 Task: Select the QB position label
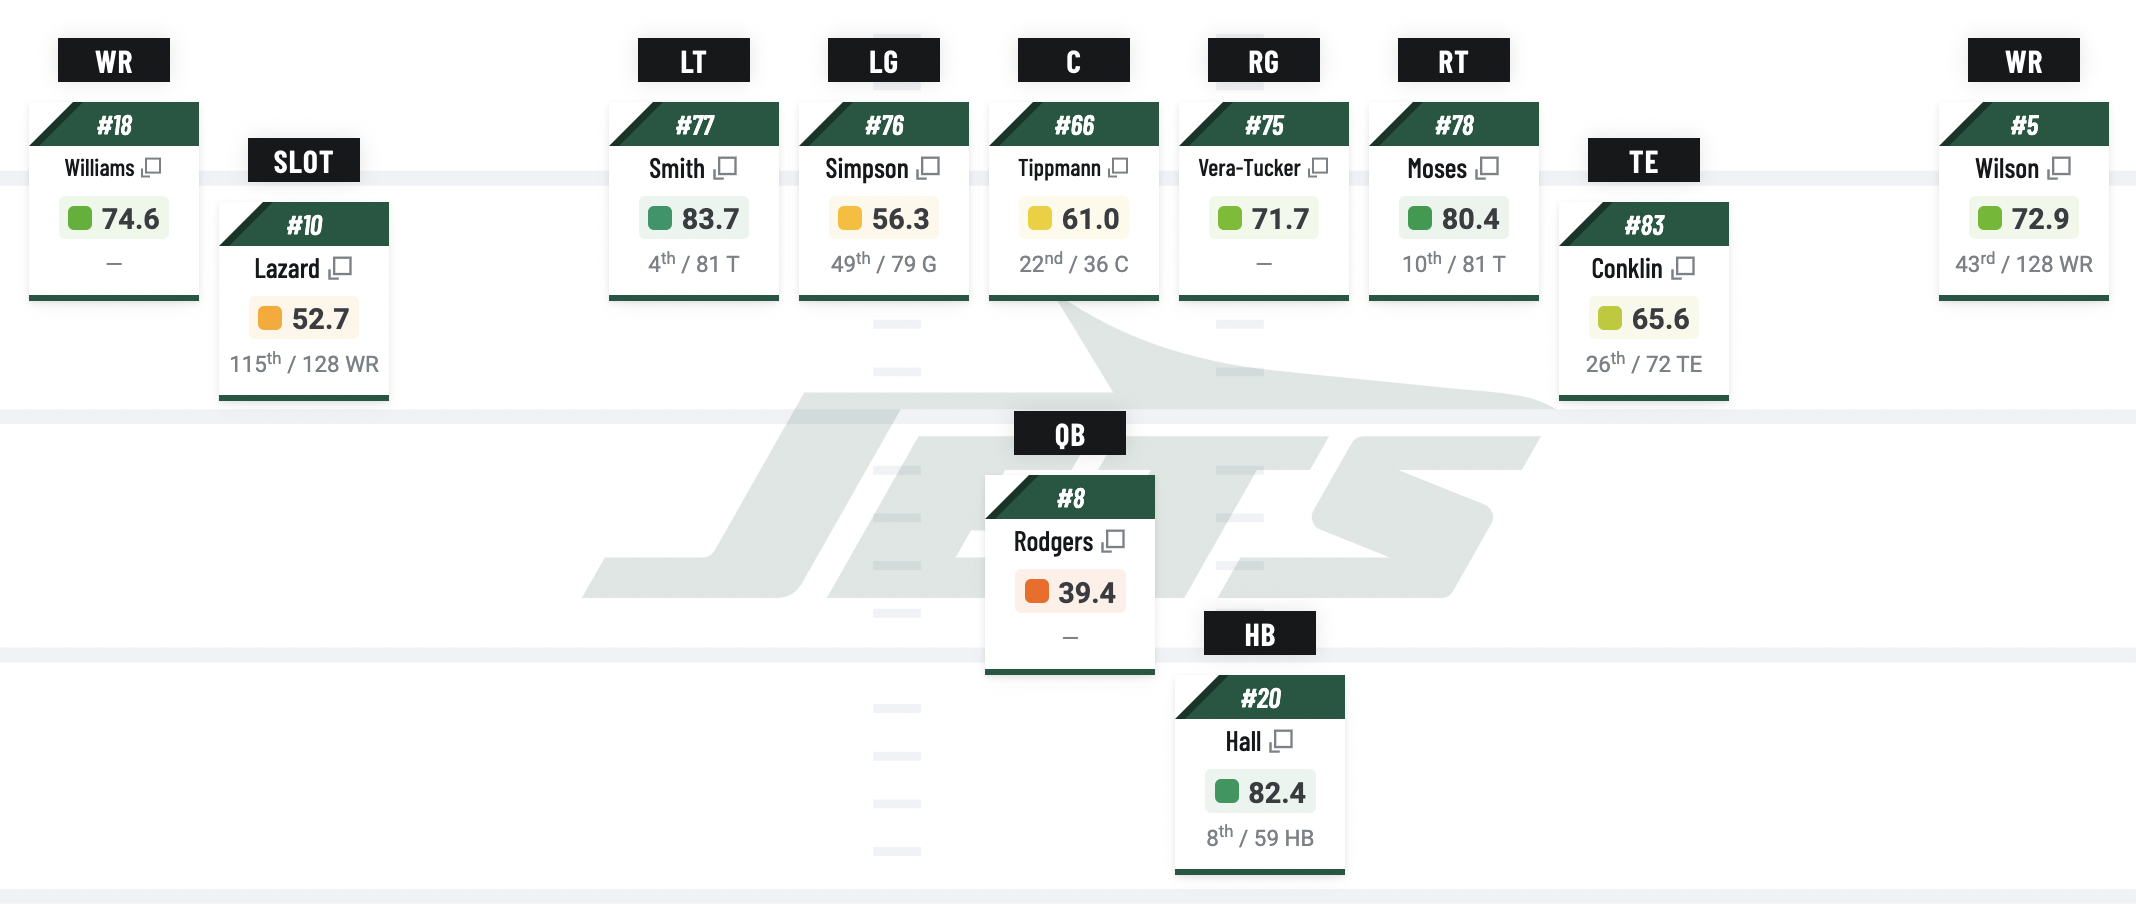(x=1069, y=434)
